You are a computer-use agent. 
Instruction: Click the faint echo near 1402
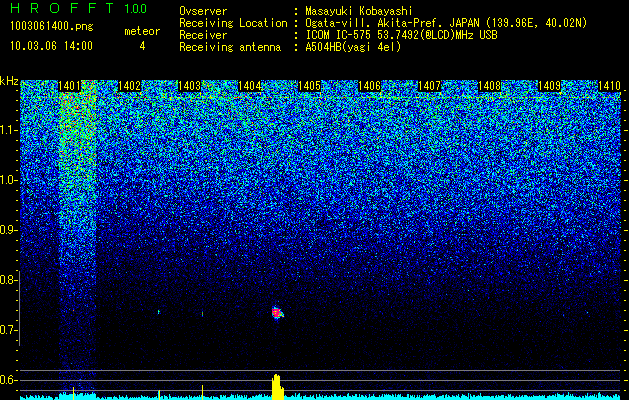tap(159, 312)
